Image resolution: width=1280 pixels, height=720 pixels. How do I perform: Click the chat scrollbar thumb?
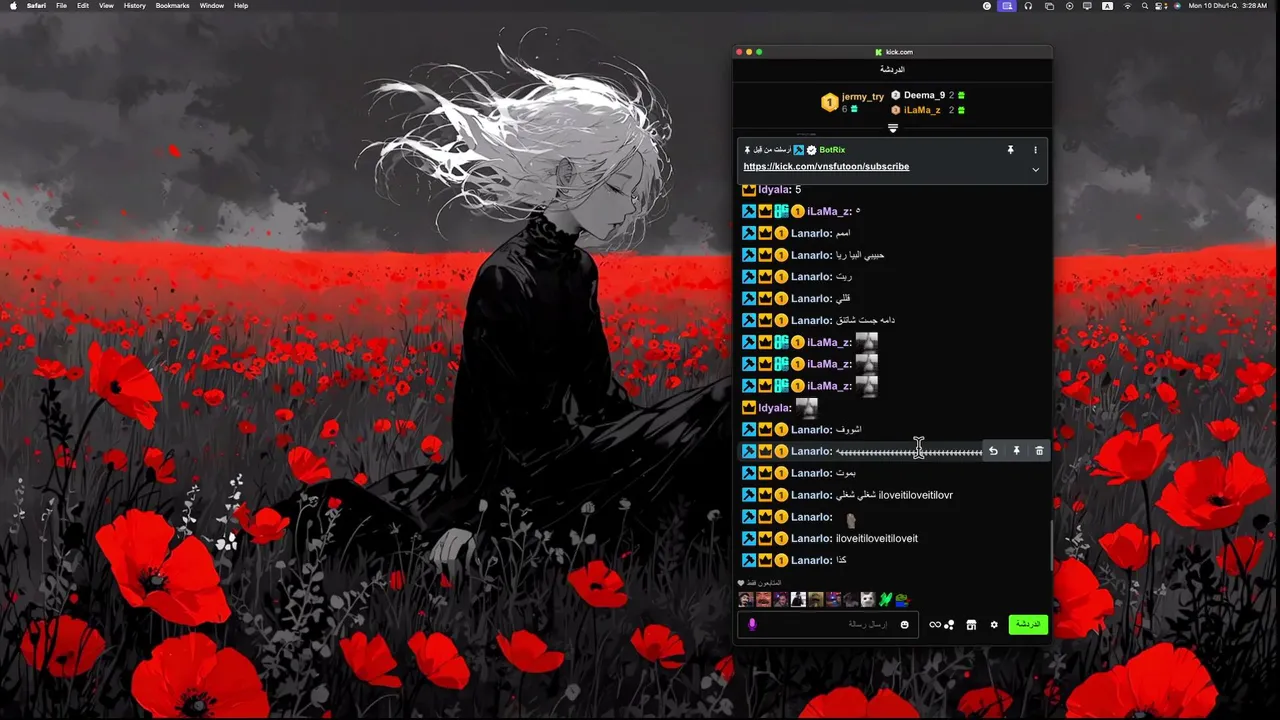[1050, 545]
